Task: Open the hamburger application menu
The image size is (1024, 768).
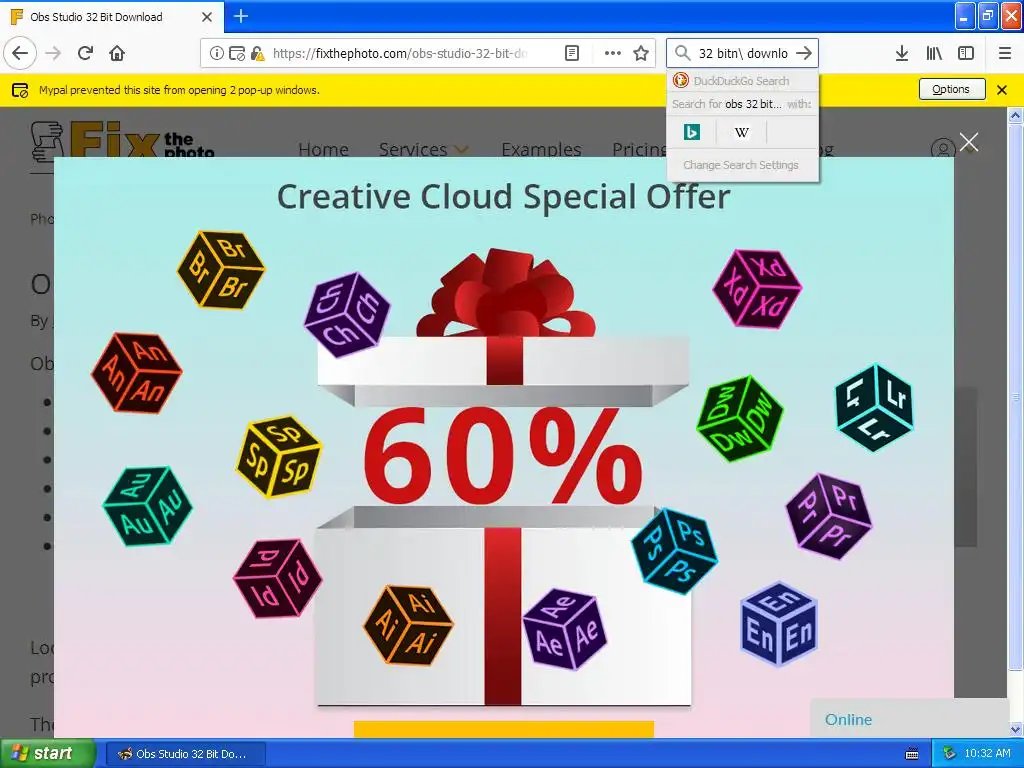Action: pyautogui.click(x=1005, y=54)
